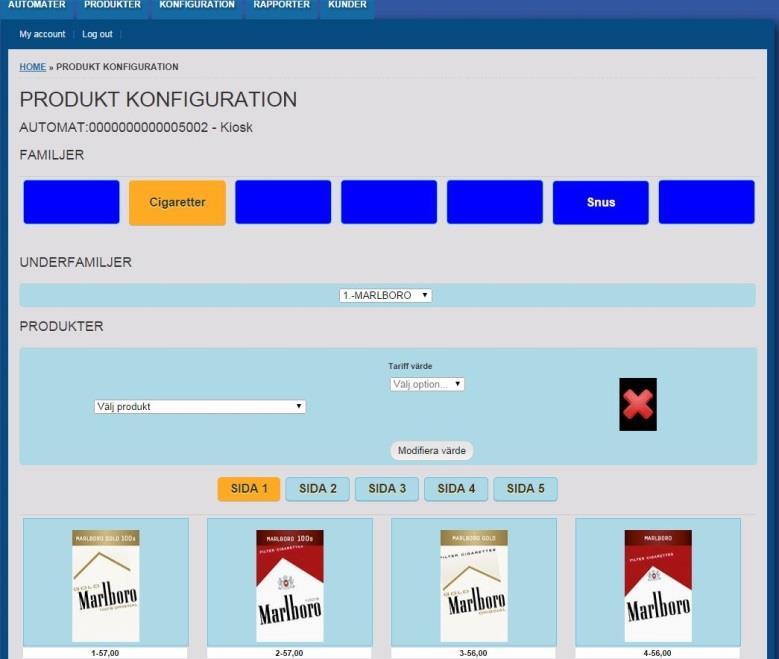The width and height of the screenshot is (779, 659).
Task: Select the Snus family button
Action: 601,202
